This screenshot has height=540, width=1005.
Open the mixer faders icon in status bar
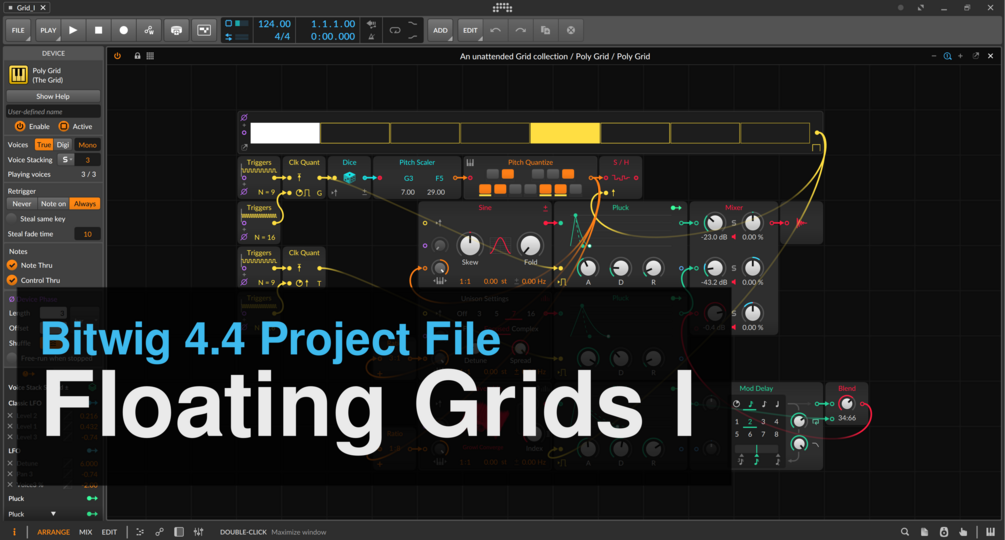[199, 532]
